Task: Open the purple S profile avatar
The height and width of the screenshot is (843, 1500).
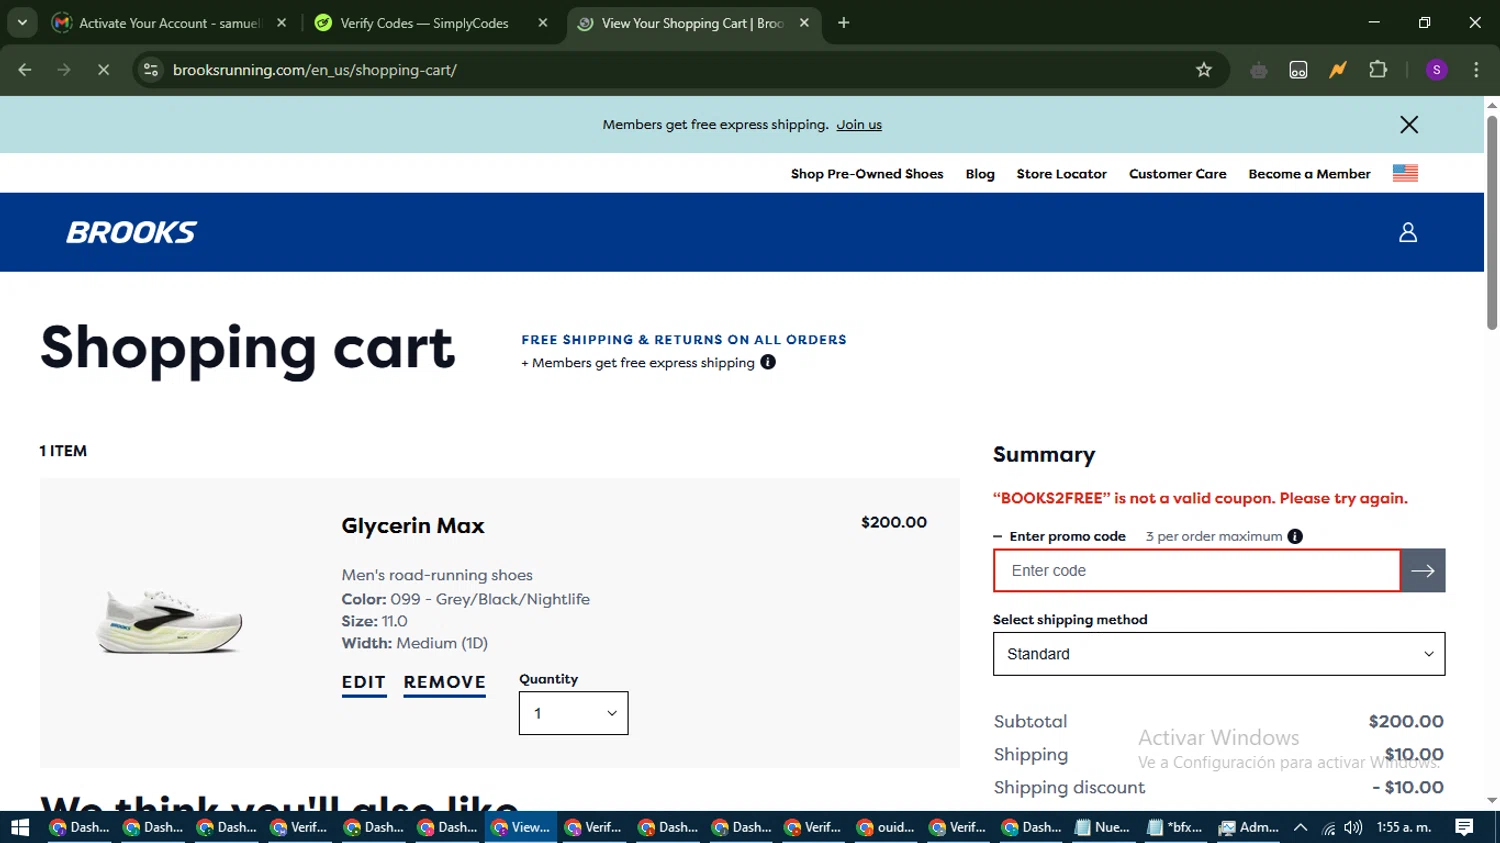Action: pos(1436,69)
